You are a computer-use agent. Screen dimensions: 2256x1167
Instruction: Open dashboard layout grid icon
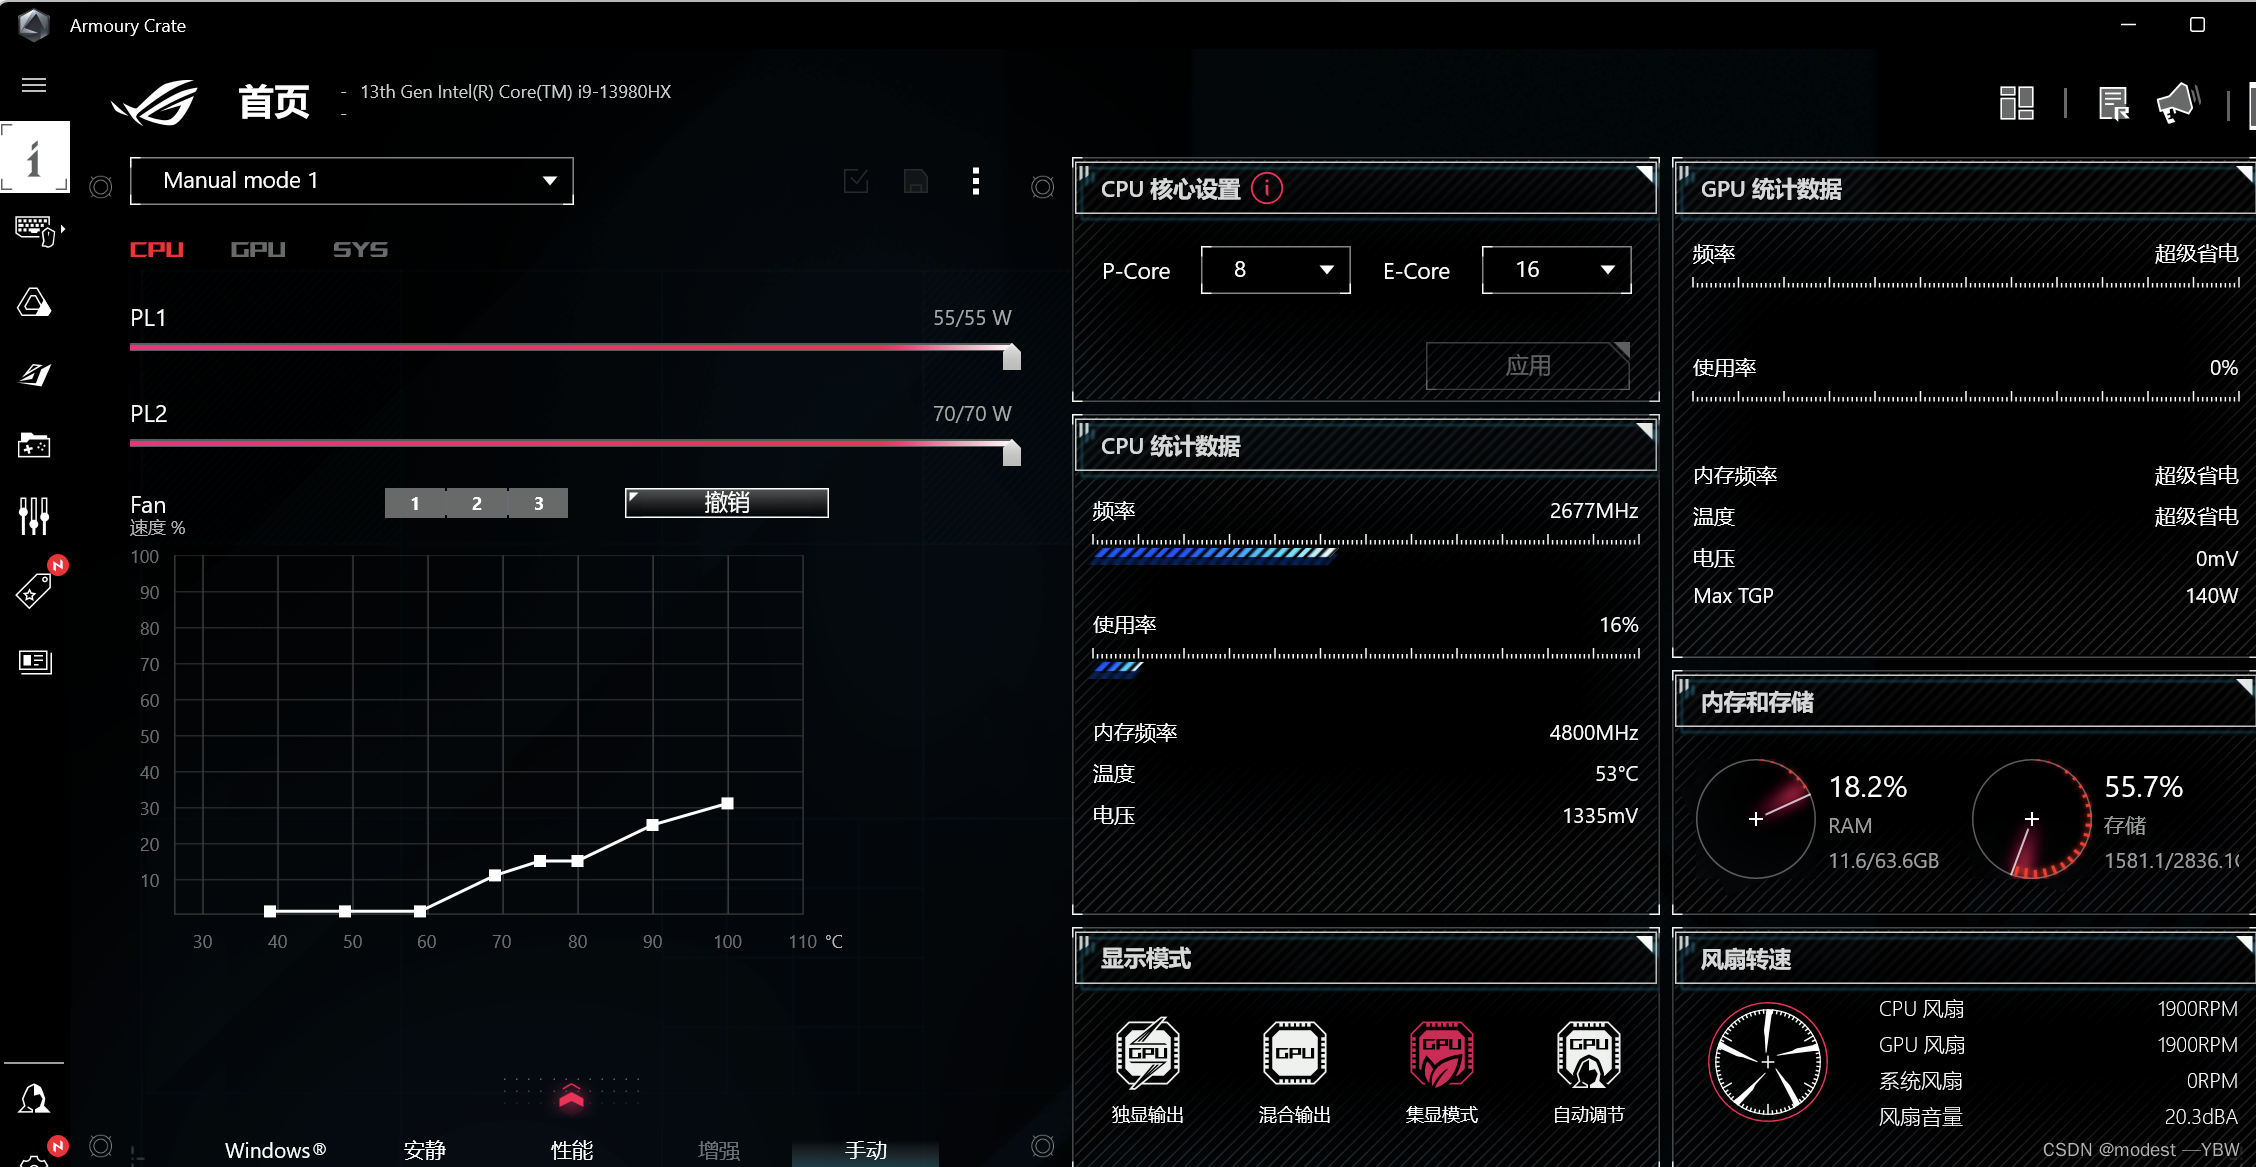2016,102
